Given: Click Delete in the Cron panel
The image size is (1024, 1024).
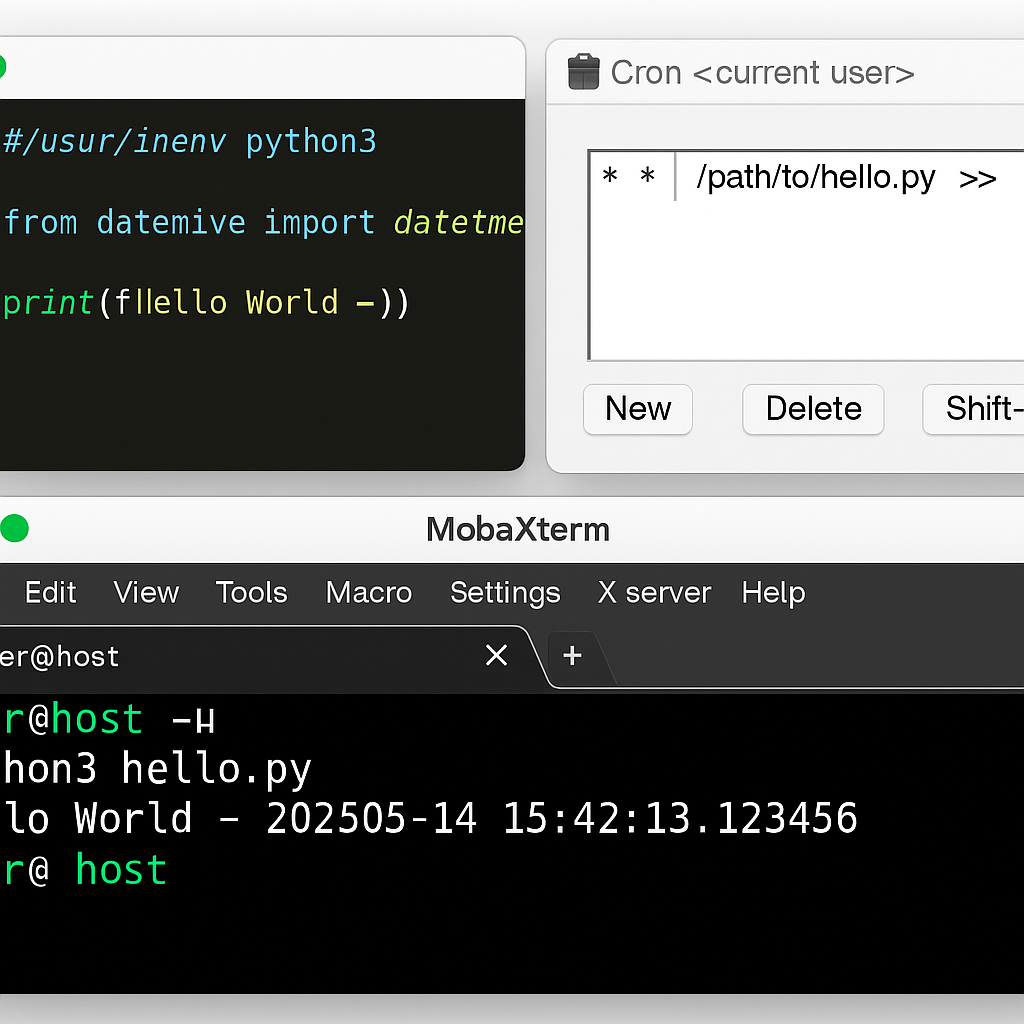Looking at the screenshot, I should coord(813,409).
